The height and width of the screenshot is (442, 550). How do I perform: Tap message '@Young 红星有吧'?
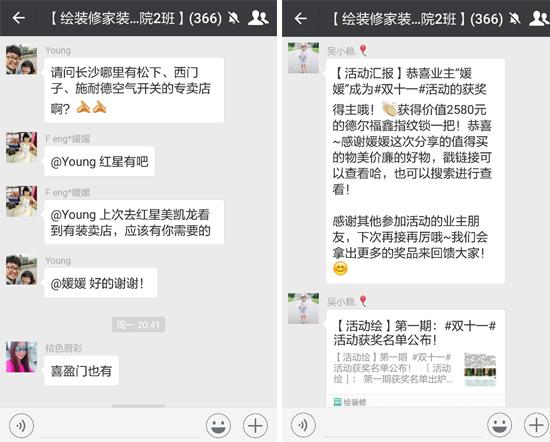click(99, 161)
